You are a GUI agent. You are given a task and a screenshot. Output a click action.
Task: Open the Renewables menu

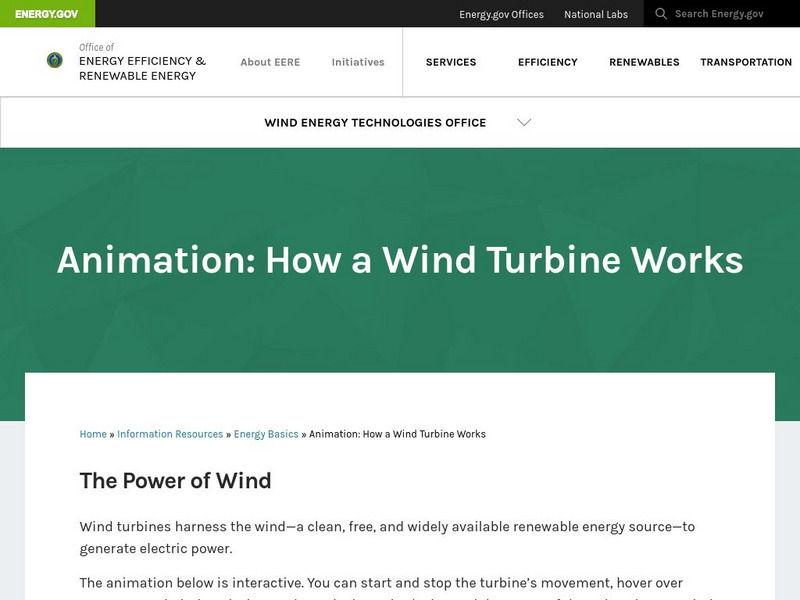coord(644,62)
